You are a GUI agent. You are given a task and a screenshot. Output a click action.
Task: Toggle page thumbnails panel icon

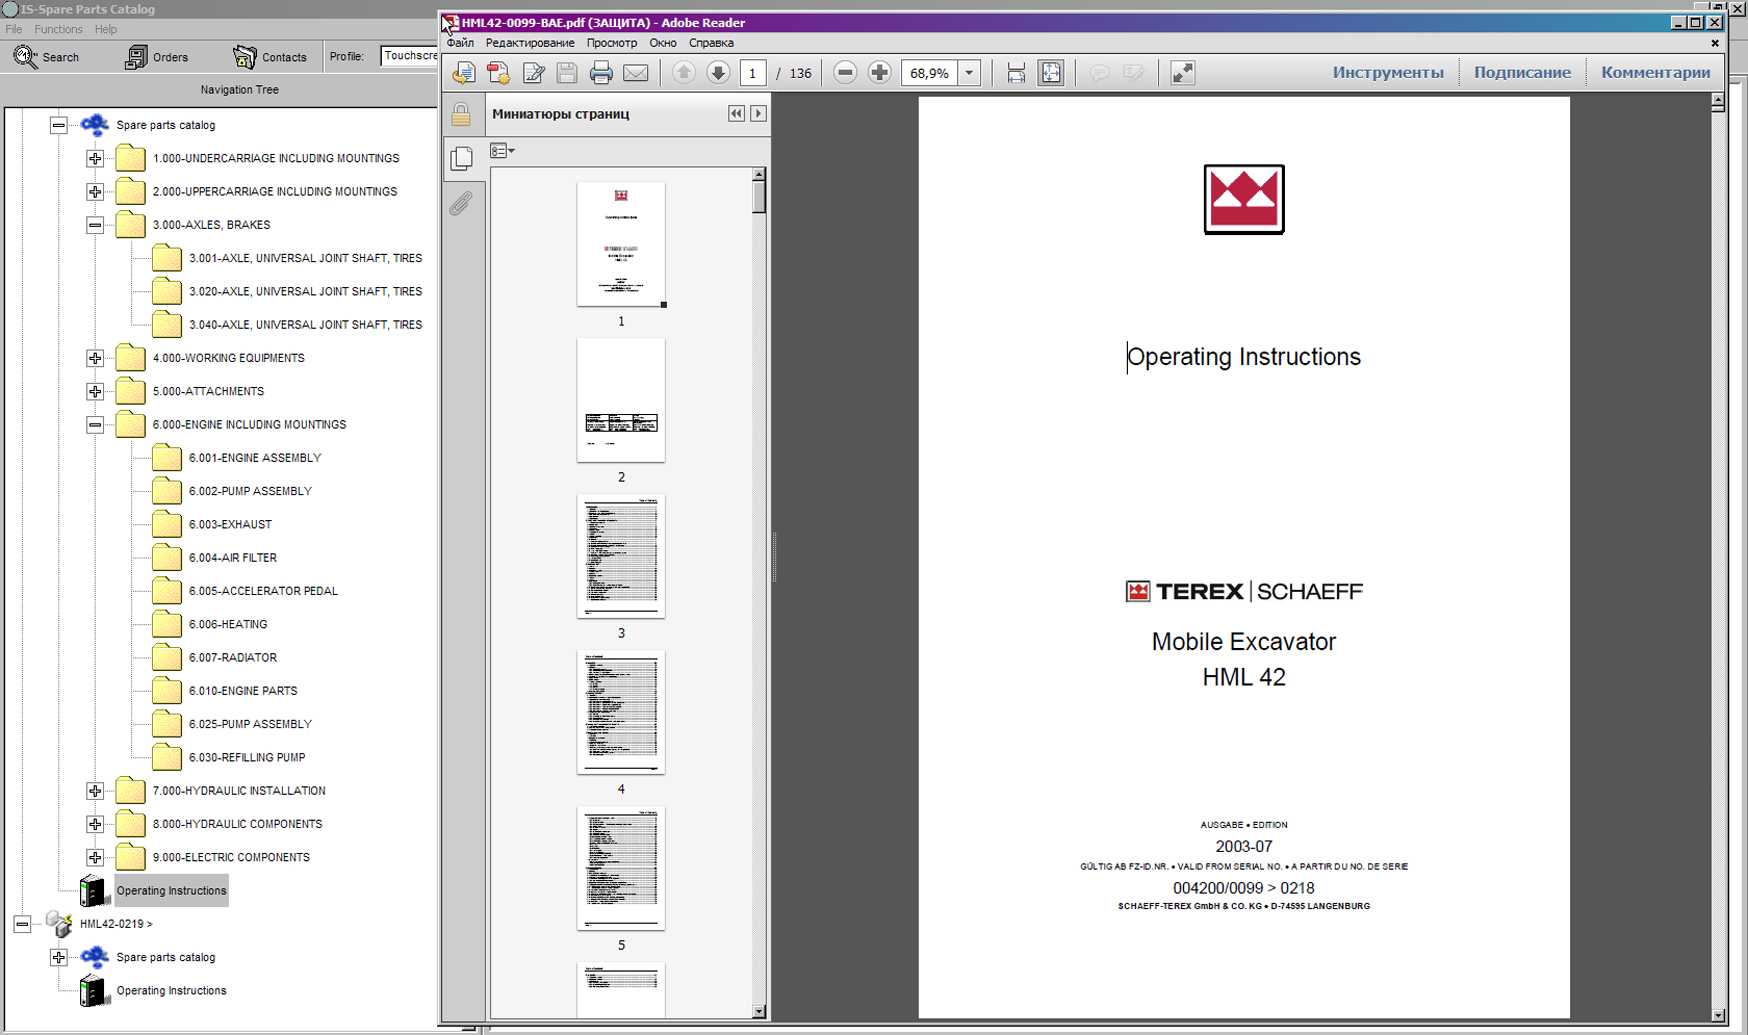click(x=461, y=158)
